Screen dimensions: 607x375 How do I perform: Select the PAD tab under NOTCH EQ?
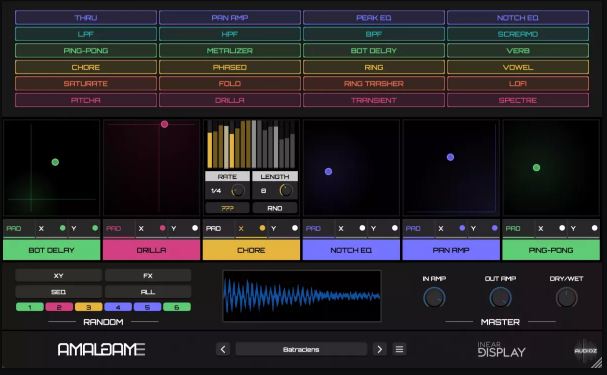coord(313,228)
